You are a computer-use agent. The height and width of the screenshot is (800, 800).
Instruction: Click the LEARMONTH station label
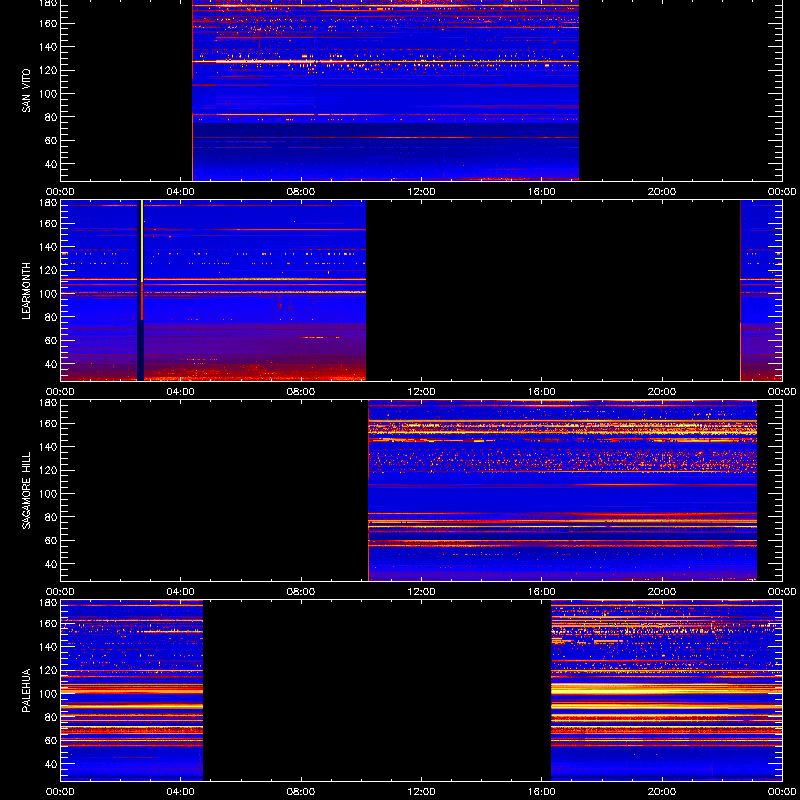pyautogui.click(x=26, y=291)
